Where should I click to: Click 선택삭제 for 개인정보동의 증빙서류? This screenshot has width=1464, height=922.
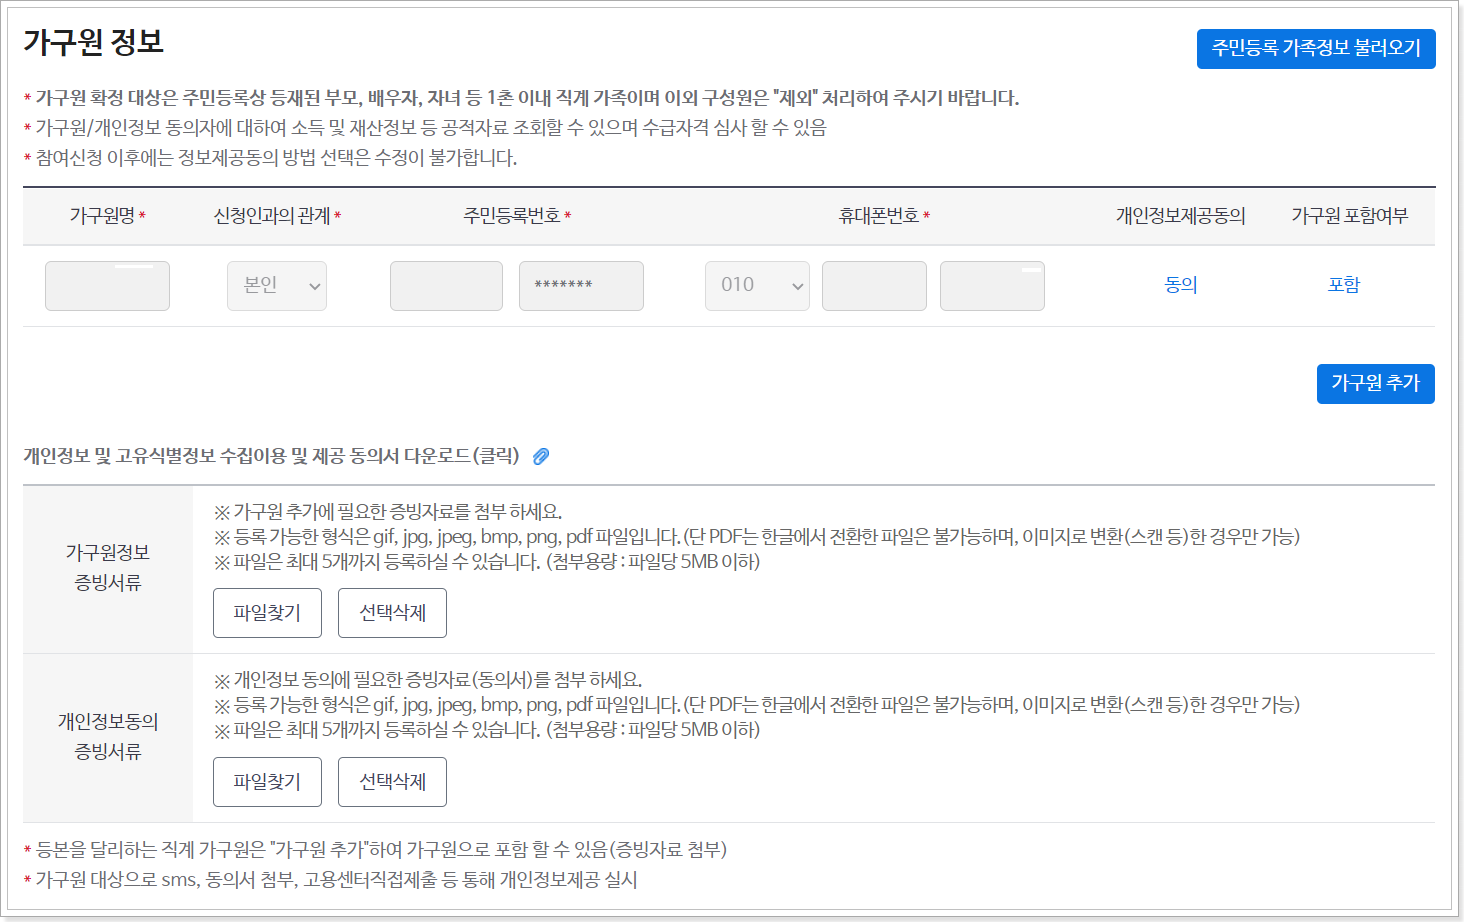(392, 782)
